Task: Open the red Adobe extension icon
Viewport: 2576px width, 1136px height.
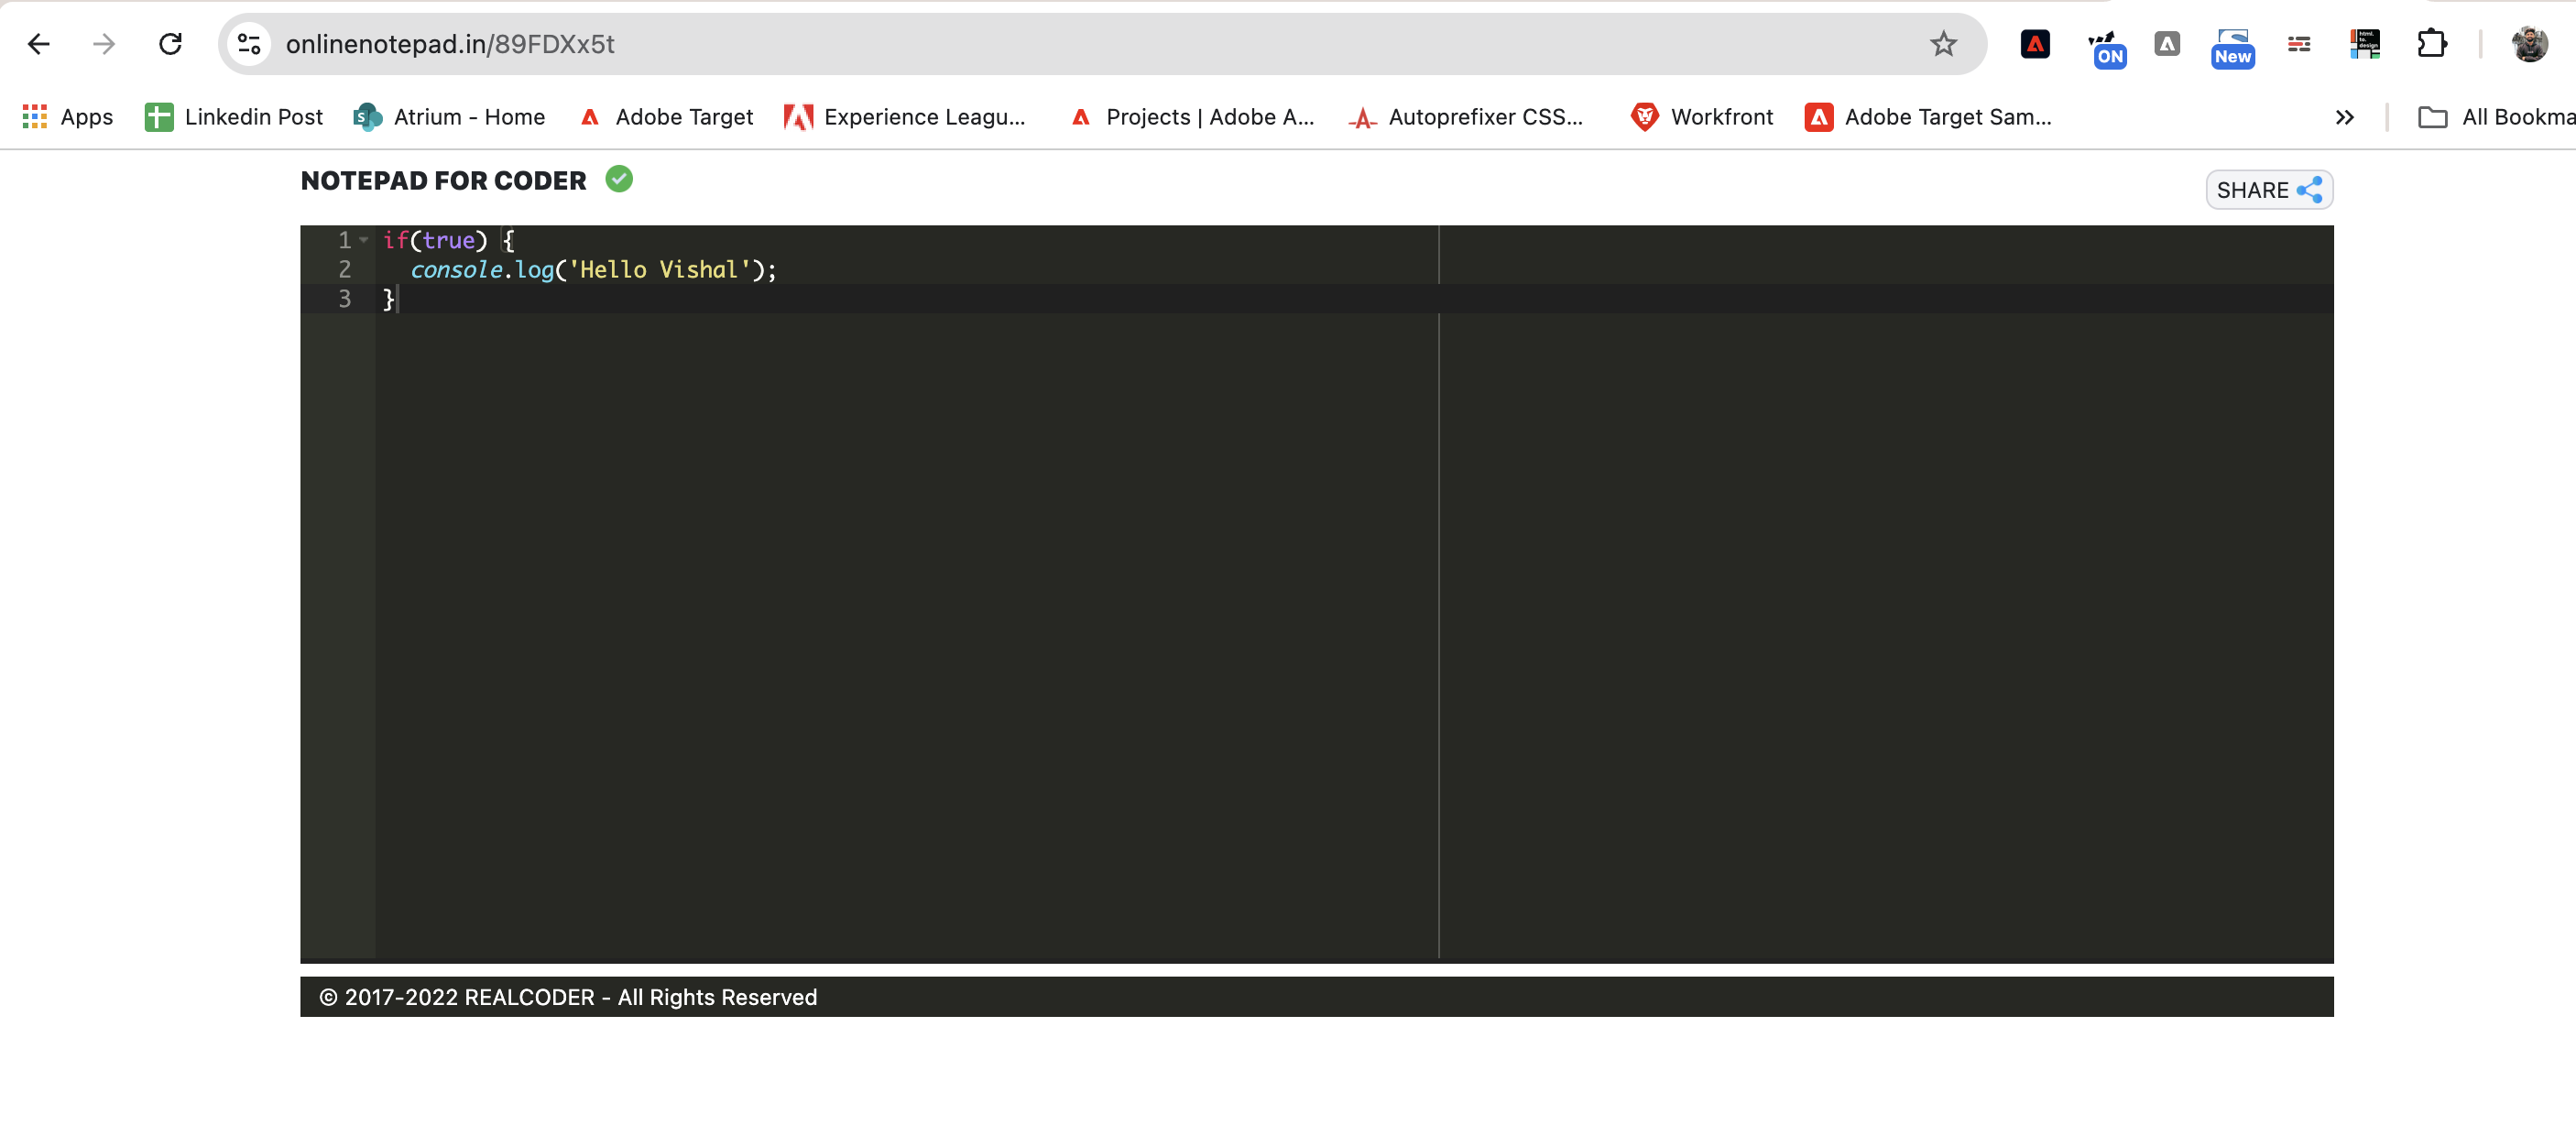Action: click(2035, 44)
